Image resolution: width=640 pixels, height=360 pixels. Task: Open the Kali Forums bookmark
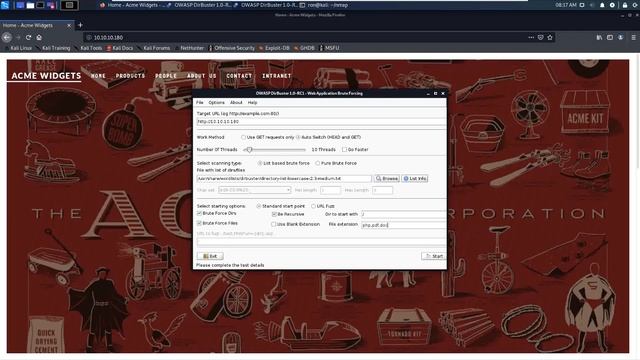pyautogui.click(x=154, y=48)
